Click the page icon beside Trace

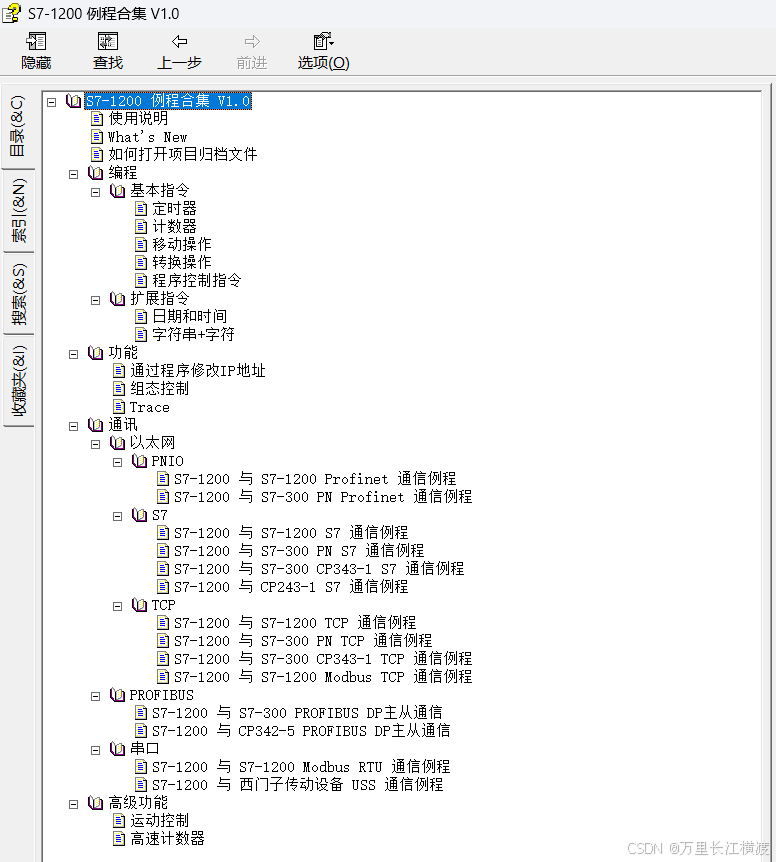tap(119, 407)
